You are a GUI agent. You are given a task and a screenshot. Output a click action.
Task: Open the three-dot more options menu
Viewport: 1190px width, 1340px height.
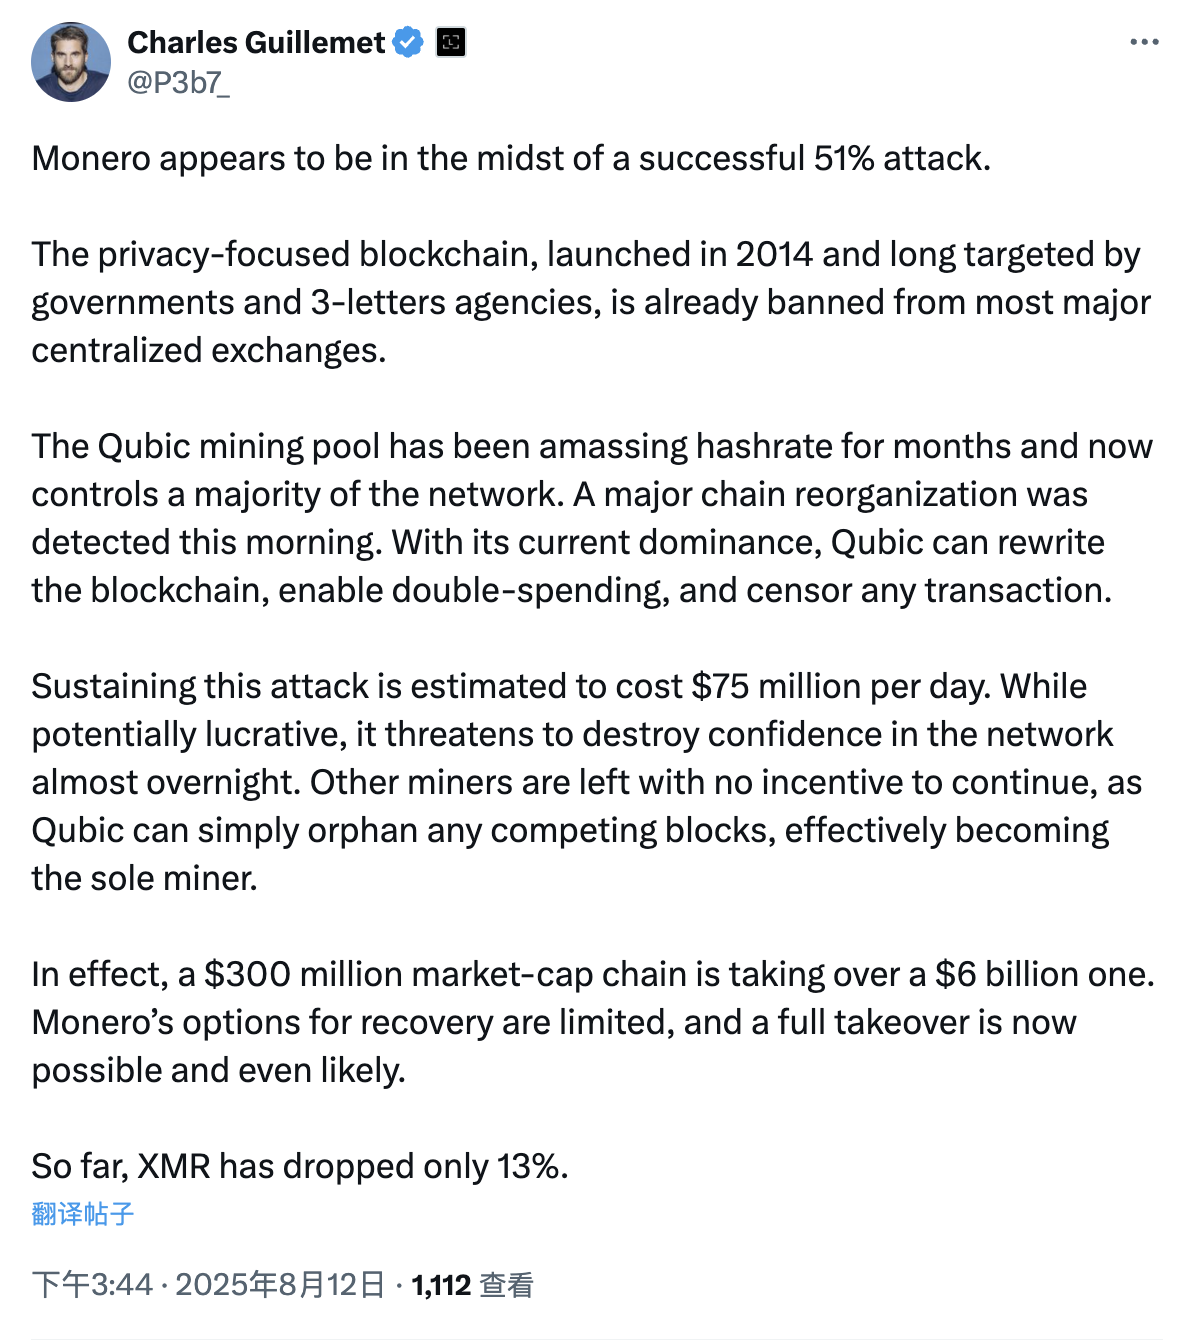pos(1144,42)
